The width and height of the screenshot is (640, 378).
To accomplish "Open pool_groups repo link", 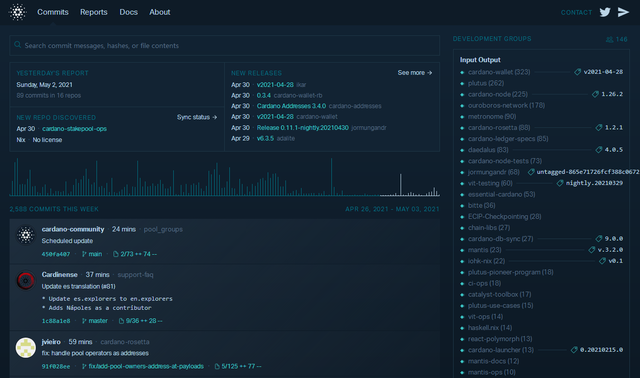I will point(163,229).
